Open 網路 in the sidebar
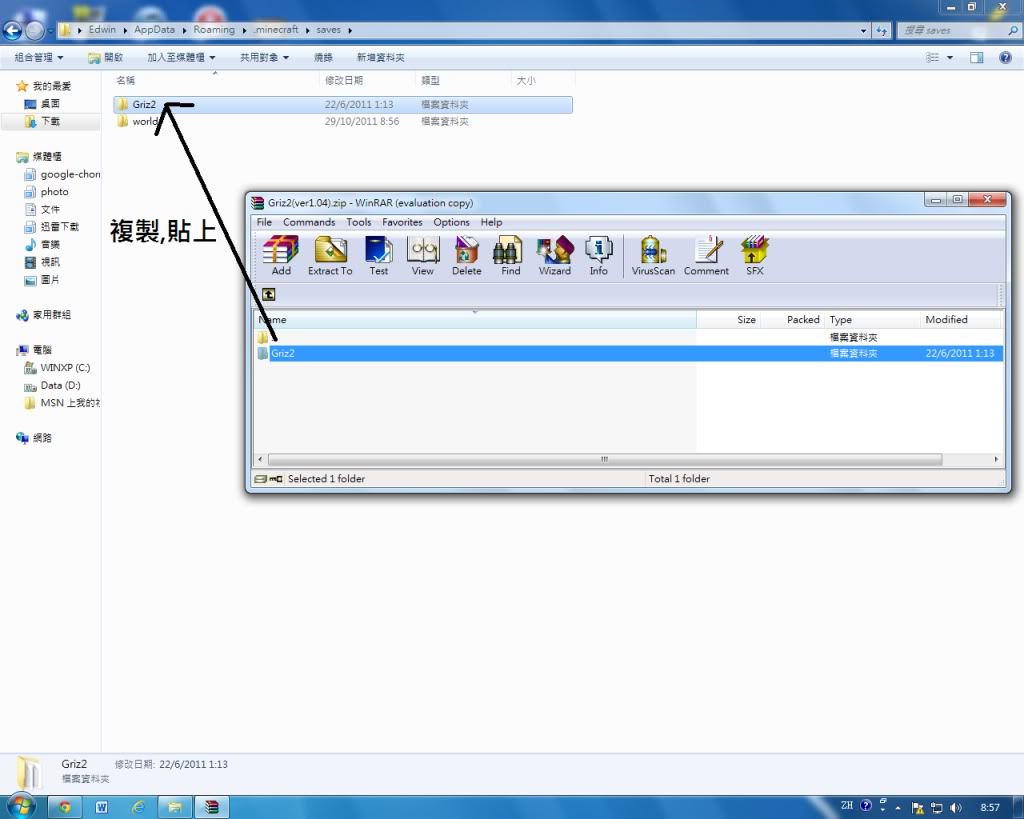Image resolution: width=1024 pixels, height=819 pixels. coord(42,438)
